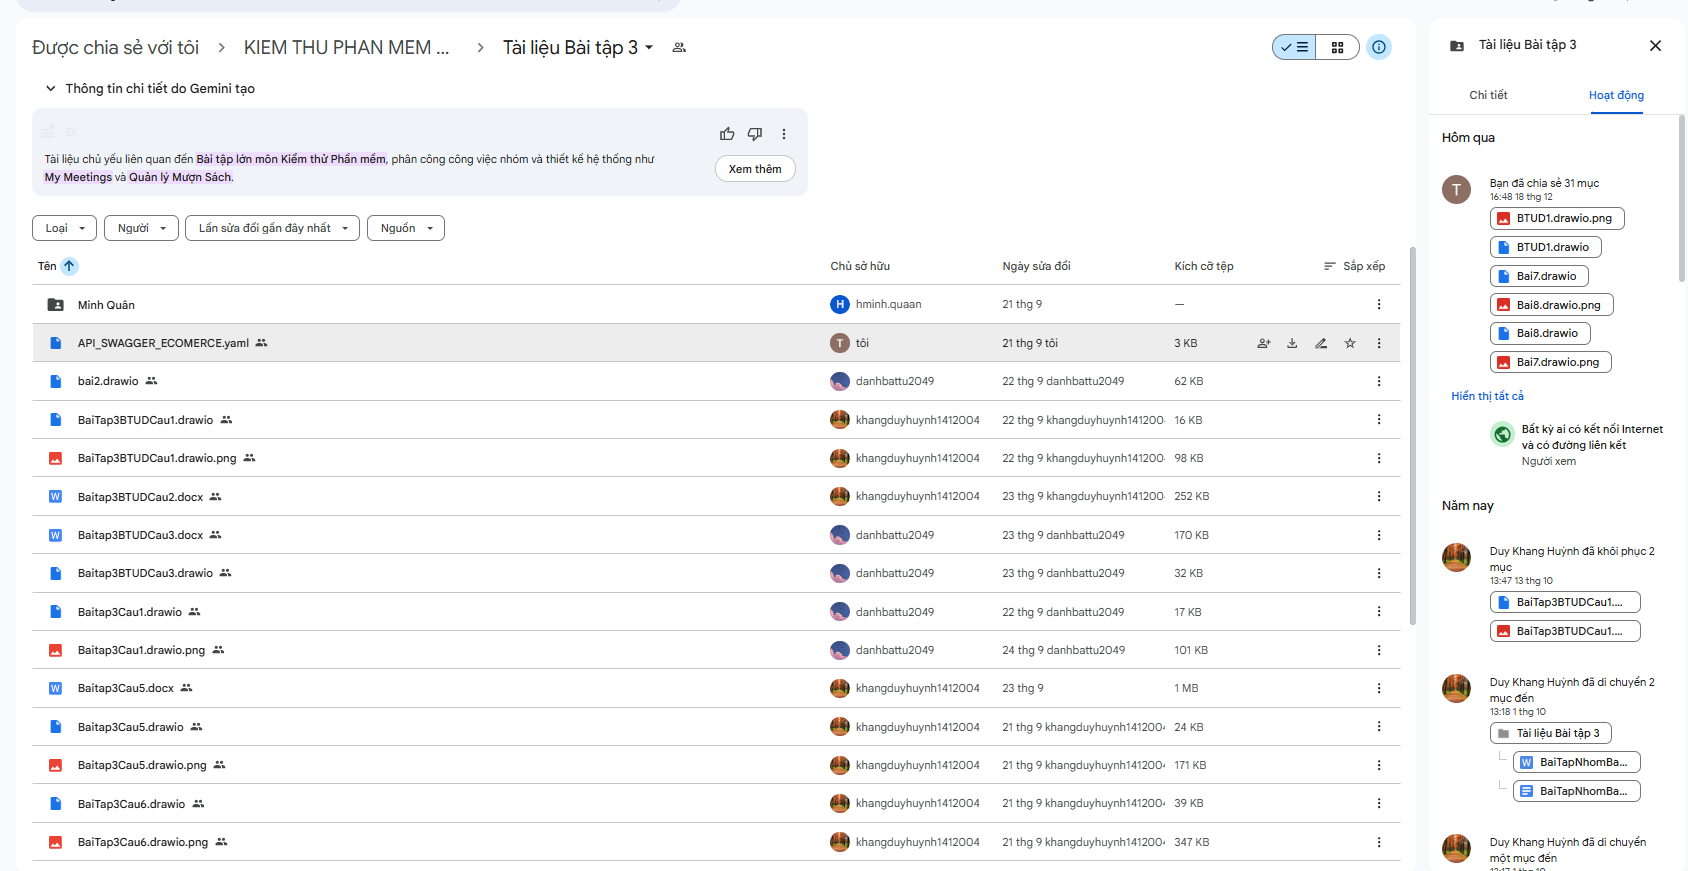This screenshot has width=1688, height=871.
Task: Click file icon of Baitap3Cau5.drawio
Action: coord(56,727)
